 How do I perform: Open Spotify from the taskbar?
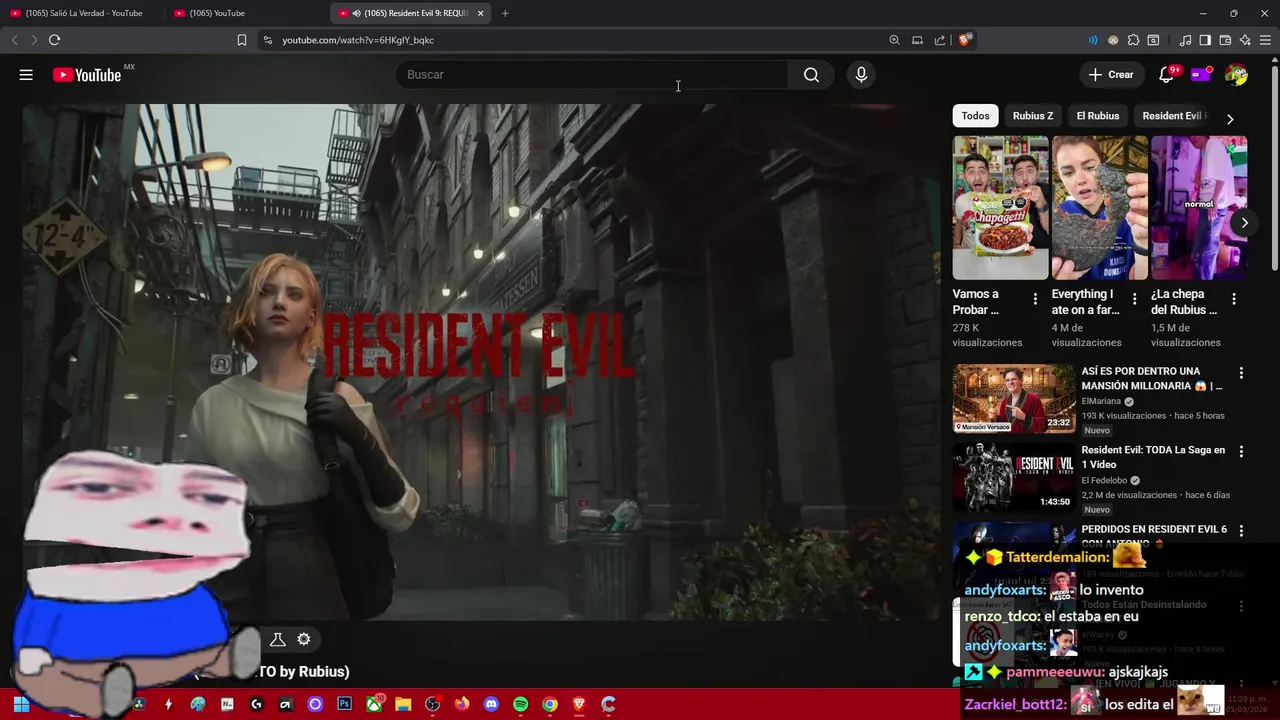tap(520, 704)
